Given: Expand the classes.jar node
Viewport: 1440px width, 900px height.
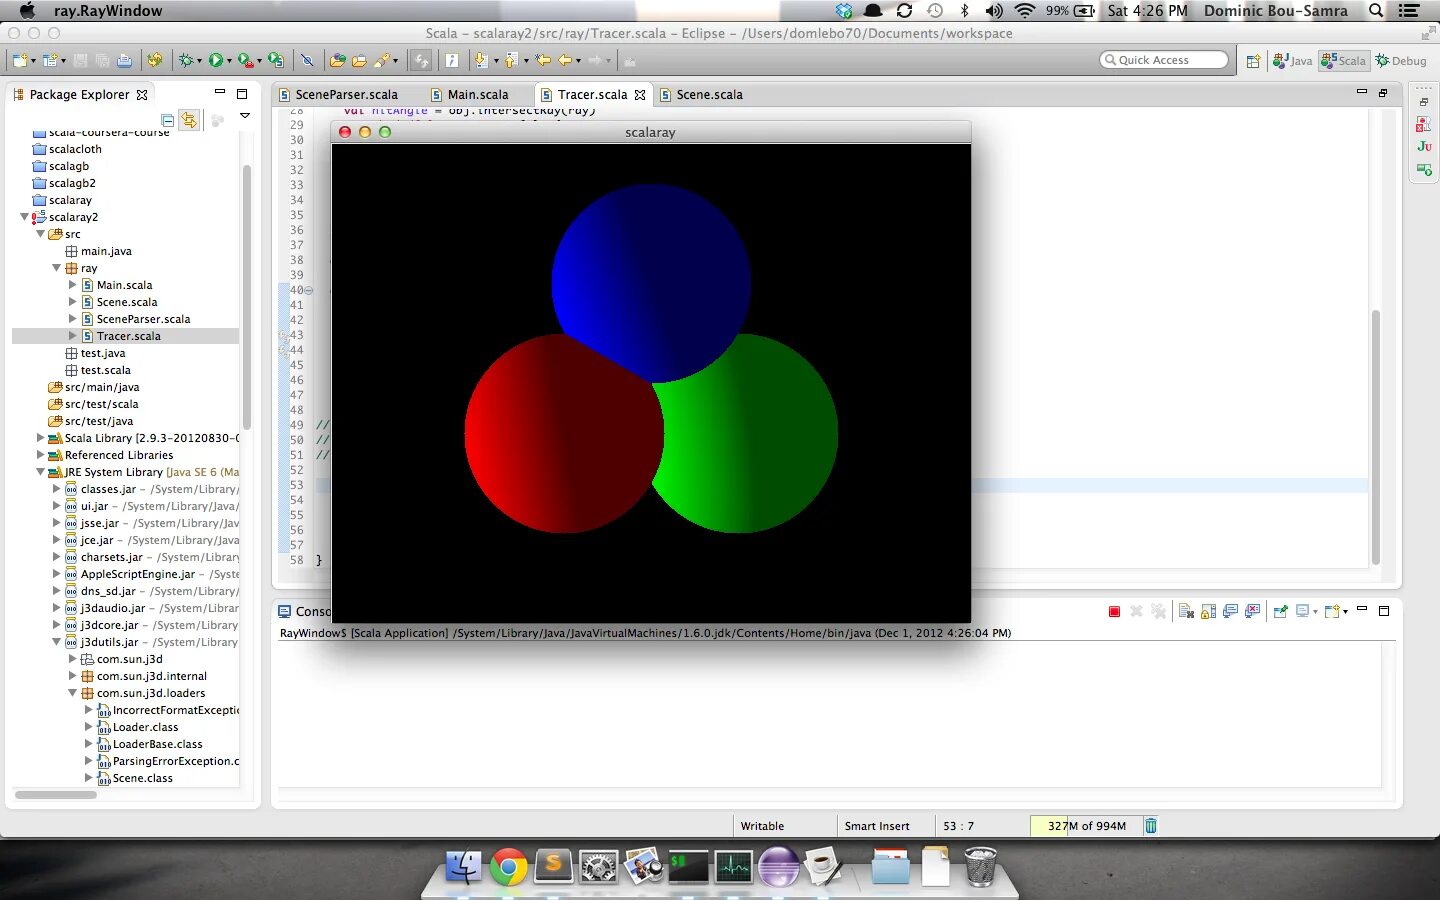Looking at the screenshot, I should coord(57,489).
